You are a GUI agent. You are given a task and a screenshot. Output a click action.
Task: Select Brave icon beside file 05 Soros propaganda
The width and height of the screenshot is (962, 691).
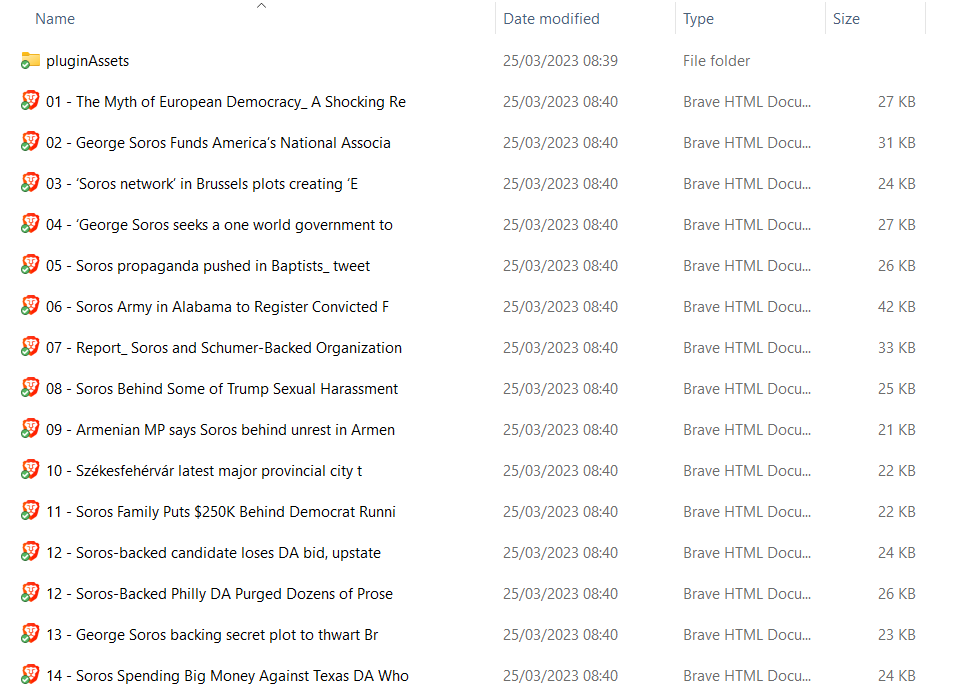[31, 266]
